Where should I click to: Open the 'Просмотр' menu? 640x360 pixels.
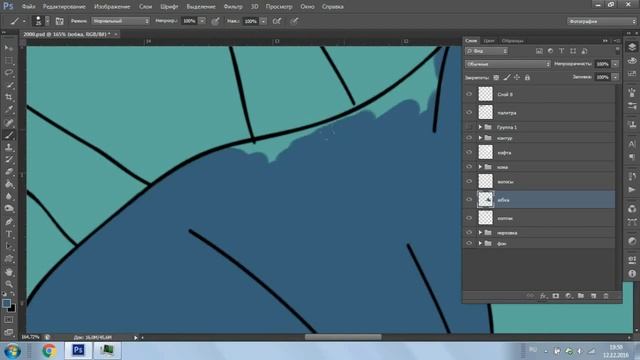point(279,7)
